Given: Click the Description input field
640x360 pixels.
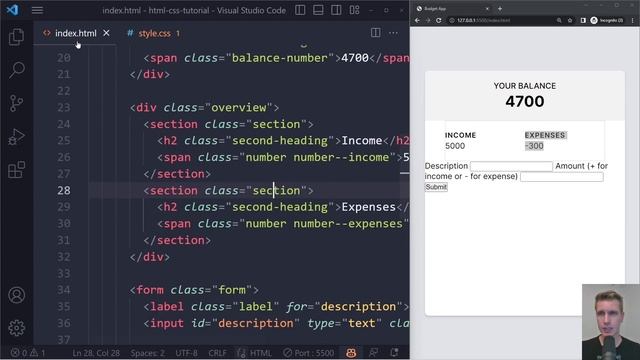Looking at the screenshot, I should [511, 166].
